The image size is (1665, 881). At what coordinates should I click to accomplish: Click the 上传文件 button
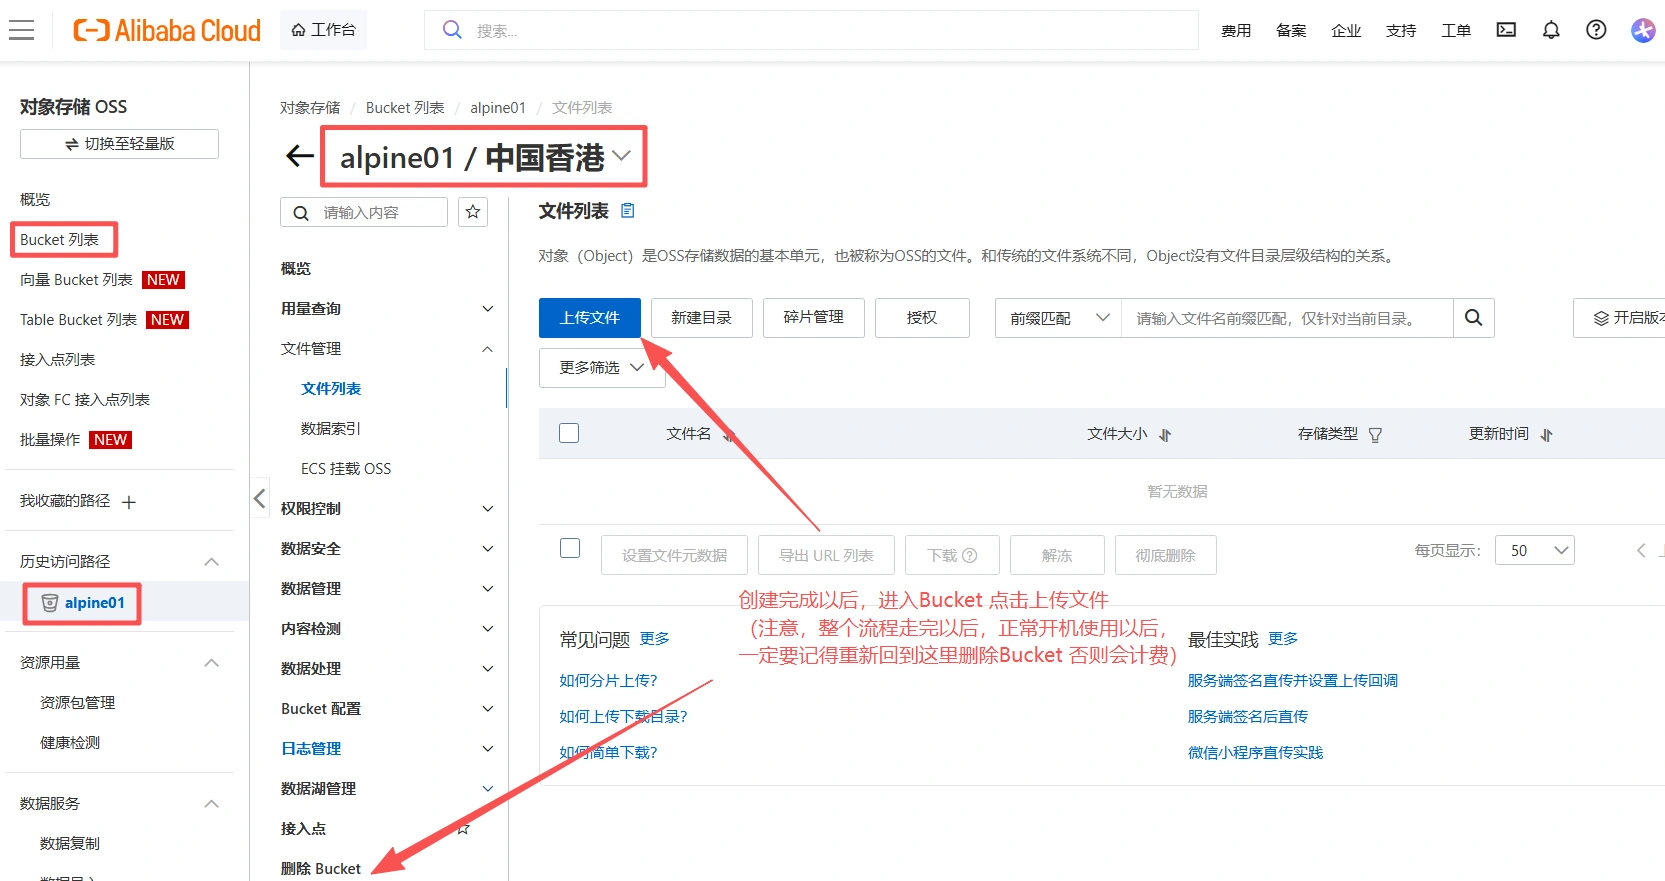590,318
